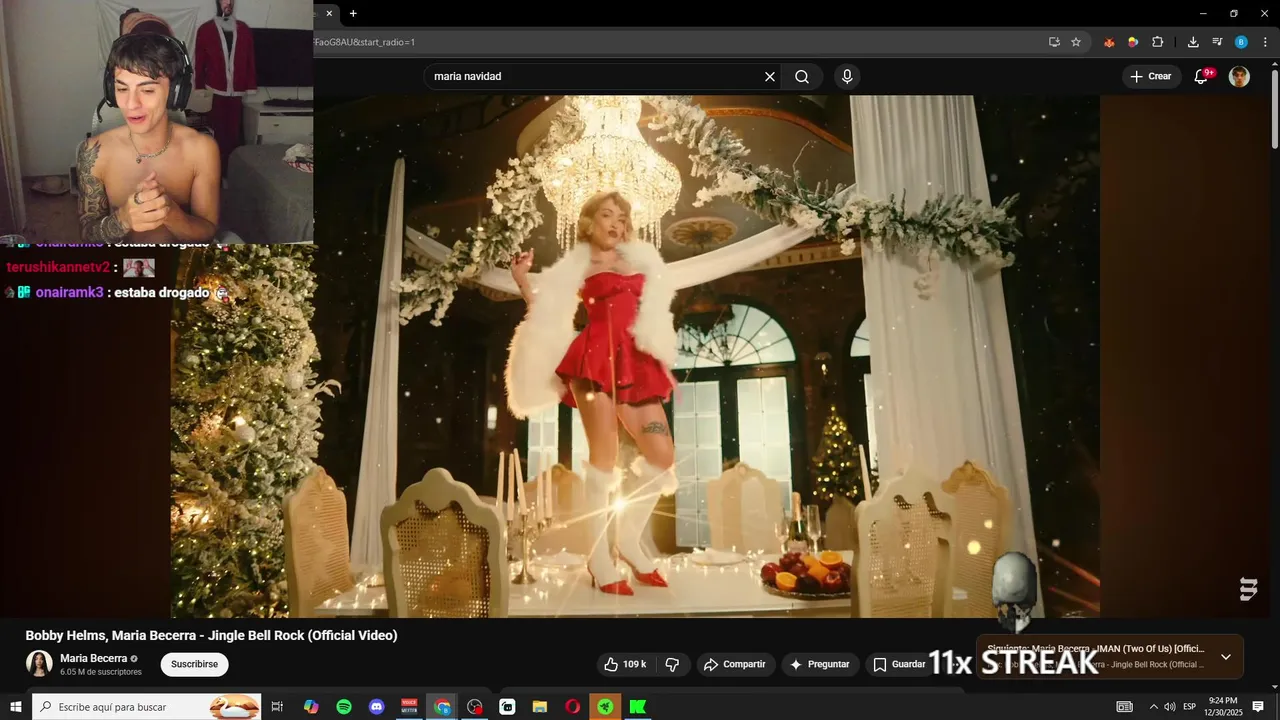Open Task View on the taskbar
Screen dimensions: 1280x720
tap(277, 707)
